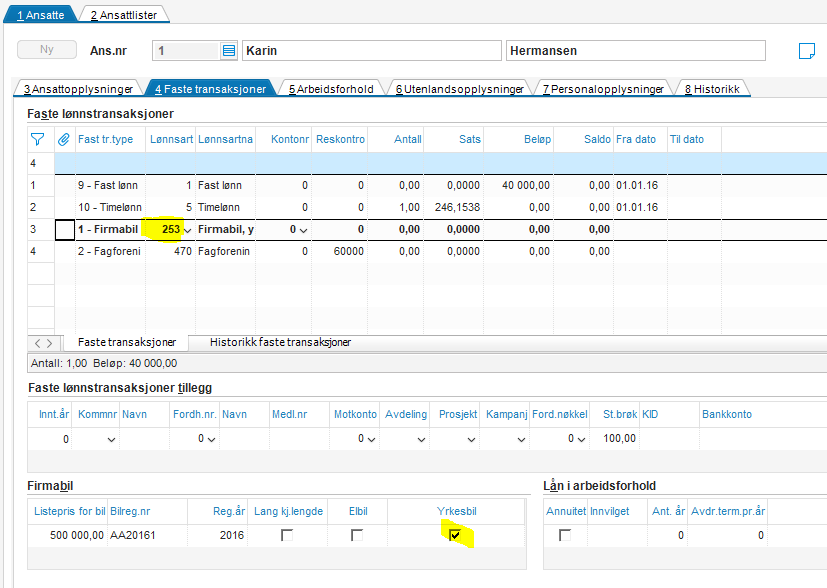Open the Lønnsart 253 dropdown
The image size is (827, 588).
tap(188, 231)
